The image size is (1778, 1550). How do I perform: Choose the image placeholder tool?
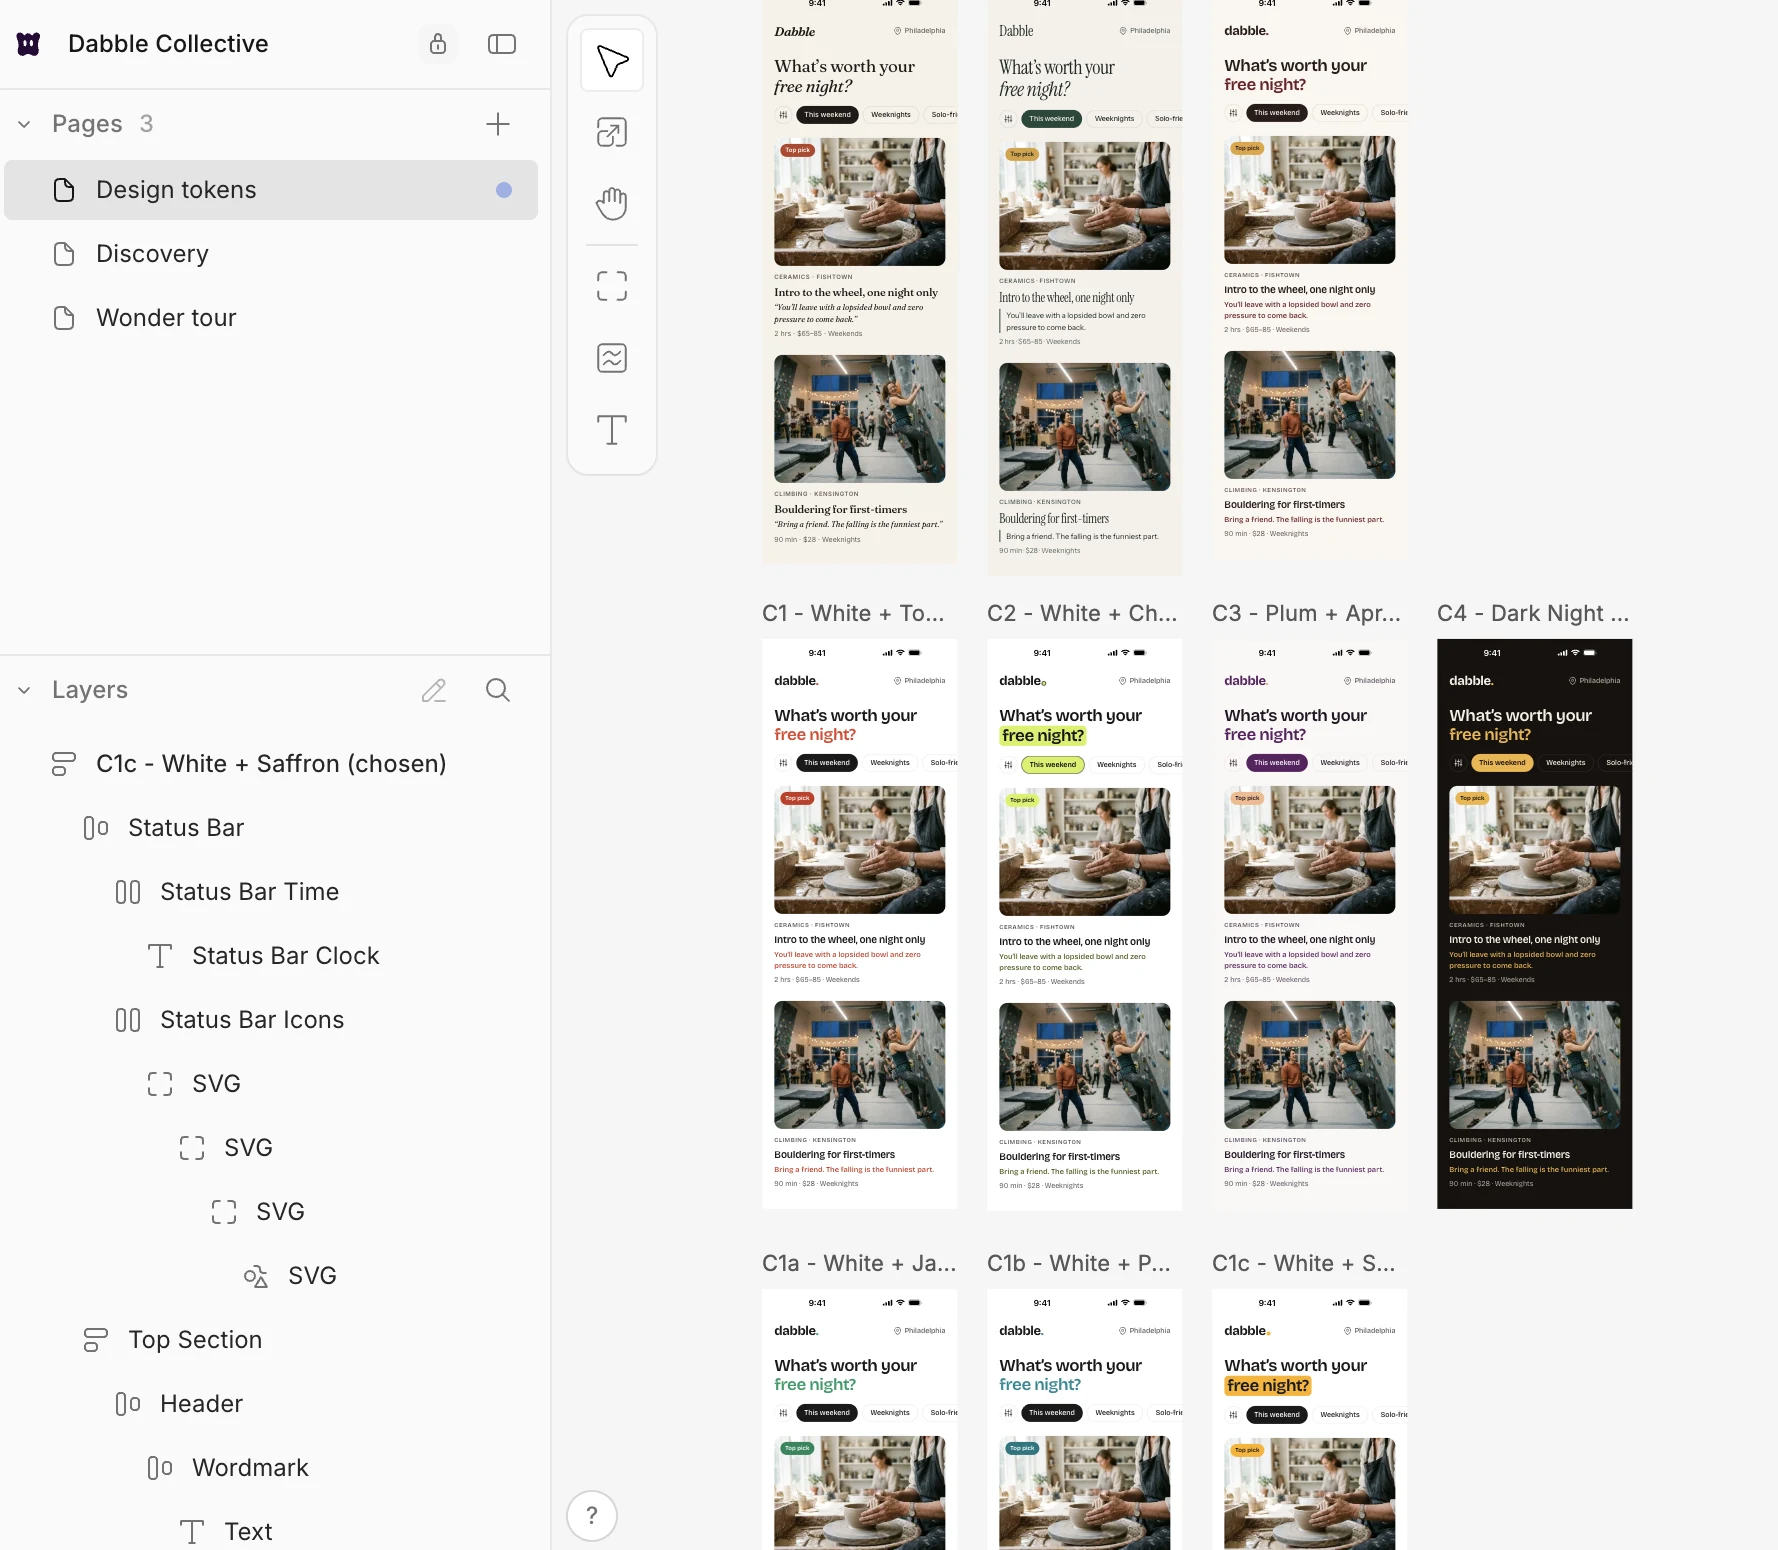click(612, 358)
